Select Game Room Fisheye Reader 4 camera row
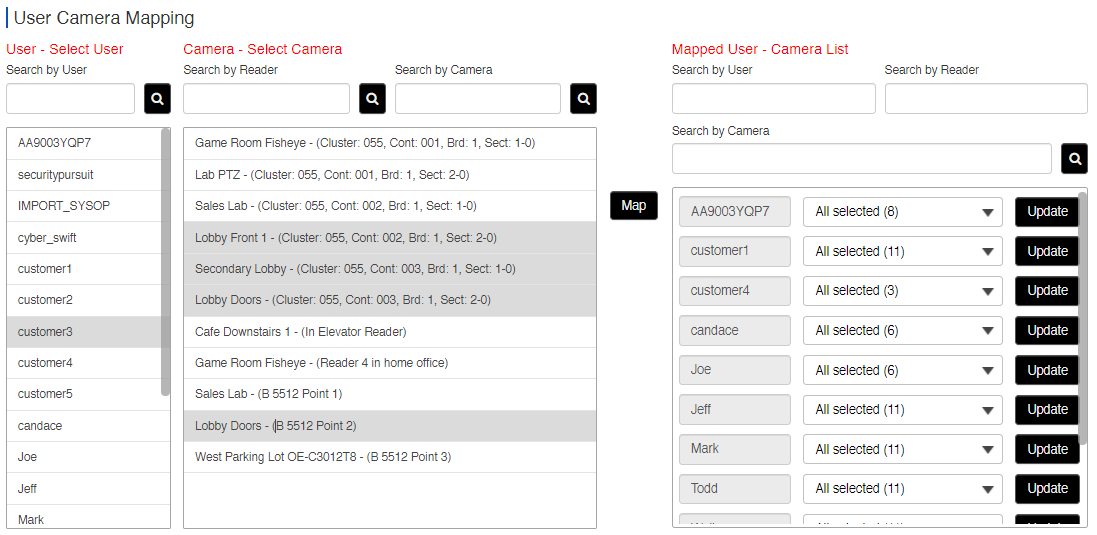This screenshot has width=1097, height=535. coord(390,363)
